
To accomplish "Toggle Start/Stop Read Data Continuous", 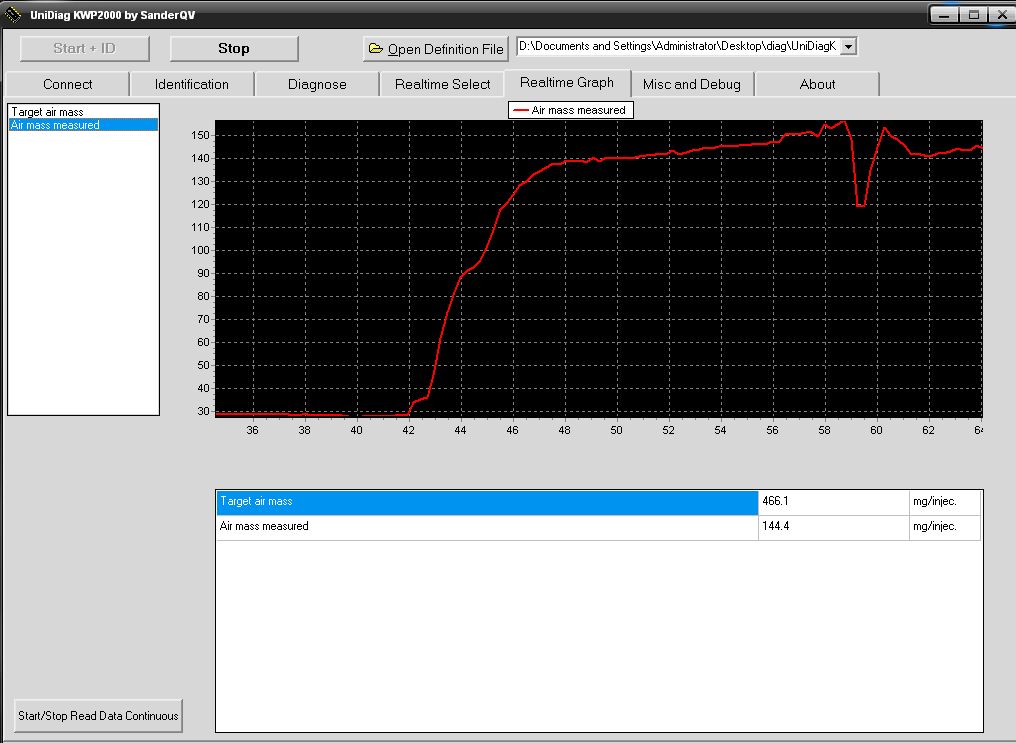I will point(98,715).
